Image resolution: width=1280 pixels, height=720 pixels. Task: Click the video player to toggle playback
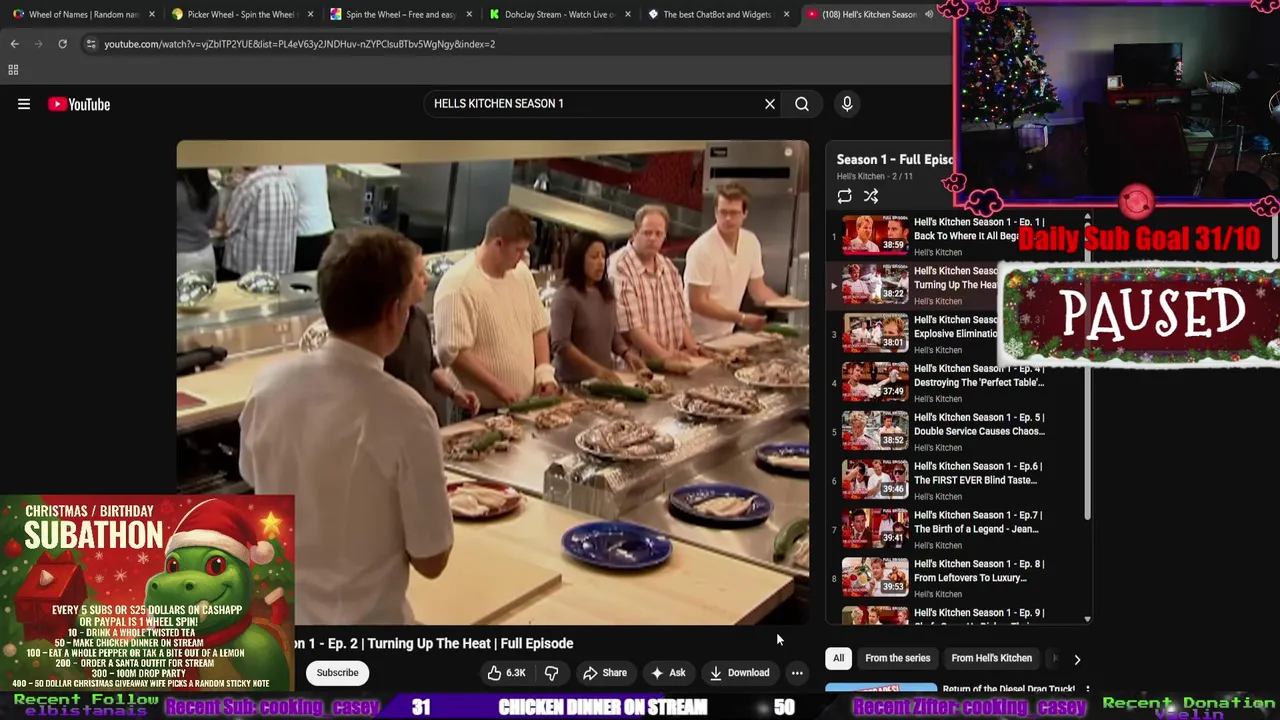coord(493,383)
